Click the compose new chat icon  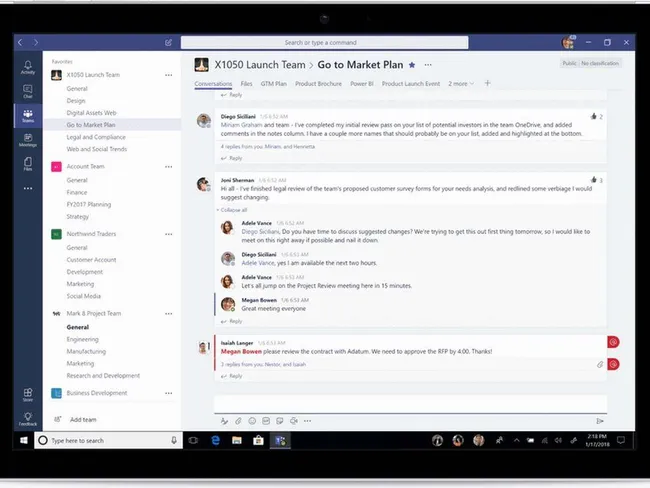tap(168, 43)
